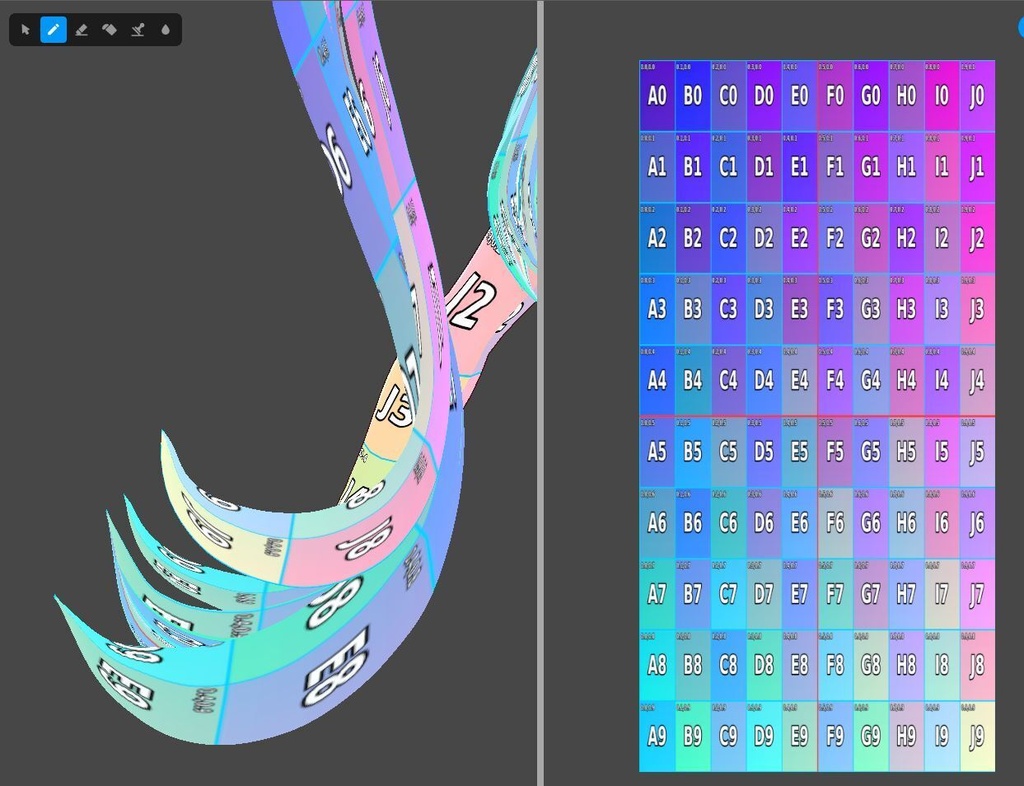Screen dimensions: 1024x786
Task: Click cell B1 in the UV grid
Action: [x=692, y=168]
